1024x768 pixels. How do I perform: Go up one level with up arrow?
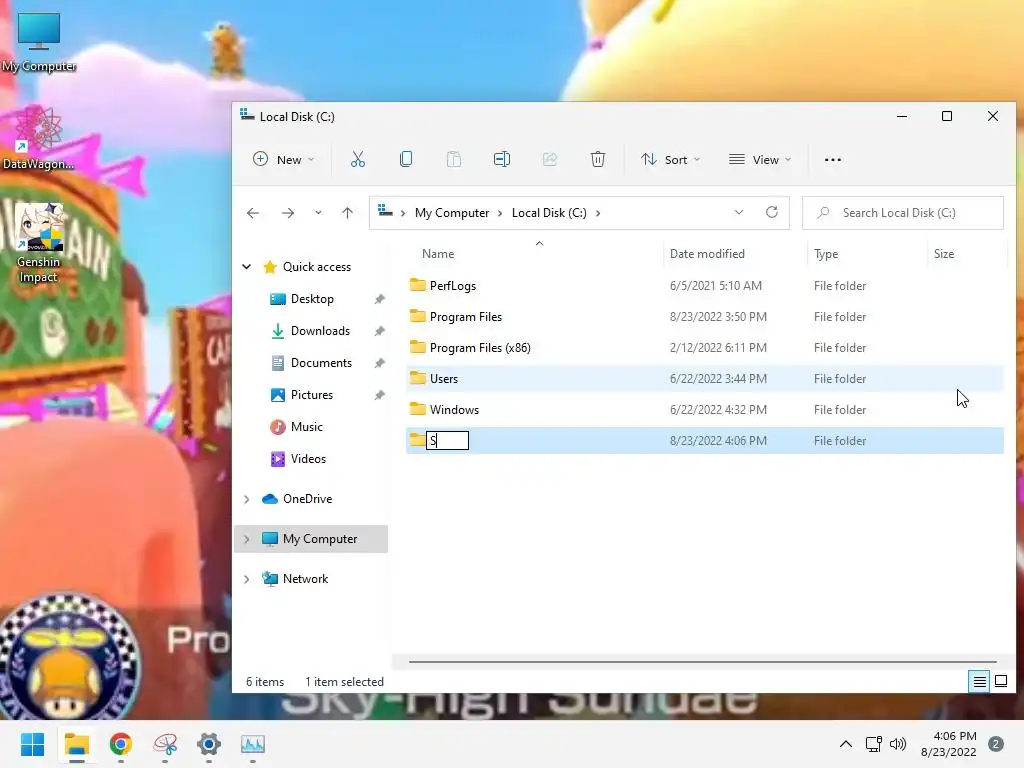[x=347, y=213]
